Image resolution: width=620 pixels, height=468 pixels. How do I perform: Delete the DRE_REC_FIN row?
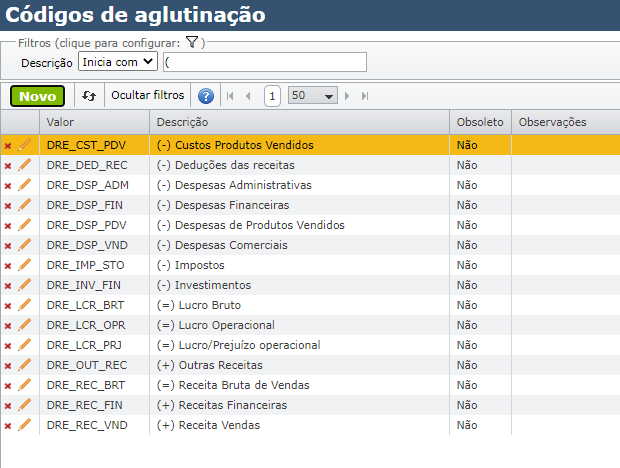tap(8, 406)
